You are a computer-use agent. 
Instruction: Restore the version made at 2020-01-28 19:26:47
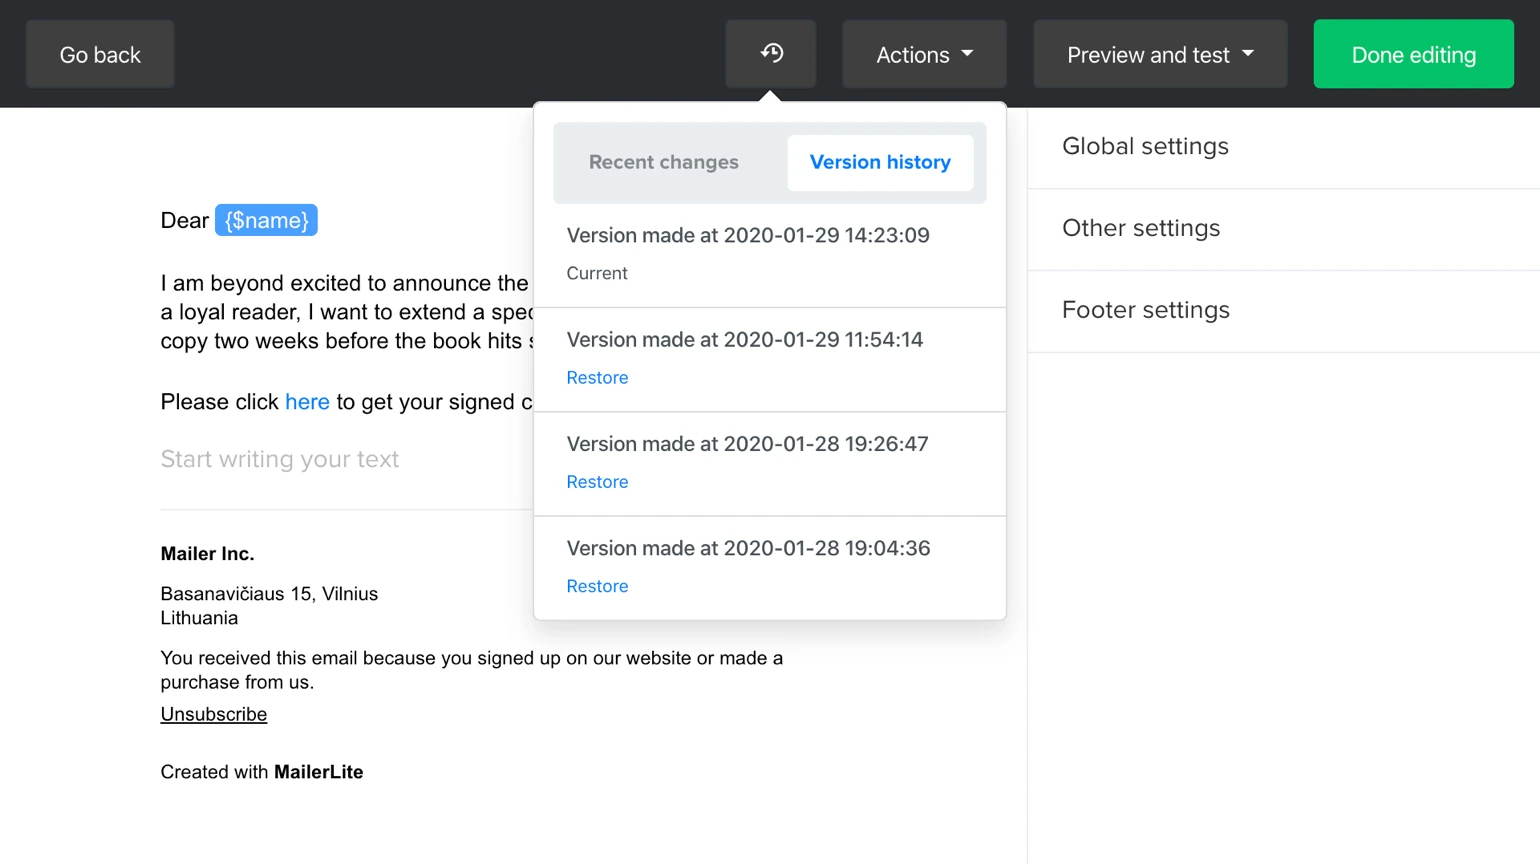(597, 482)
